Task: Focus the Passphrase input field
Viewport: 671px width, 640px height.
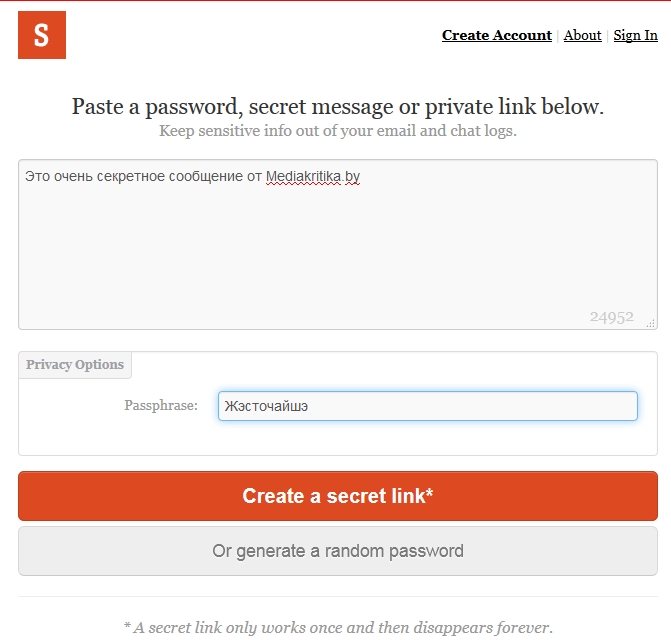Action: coord(428,406)
